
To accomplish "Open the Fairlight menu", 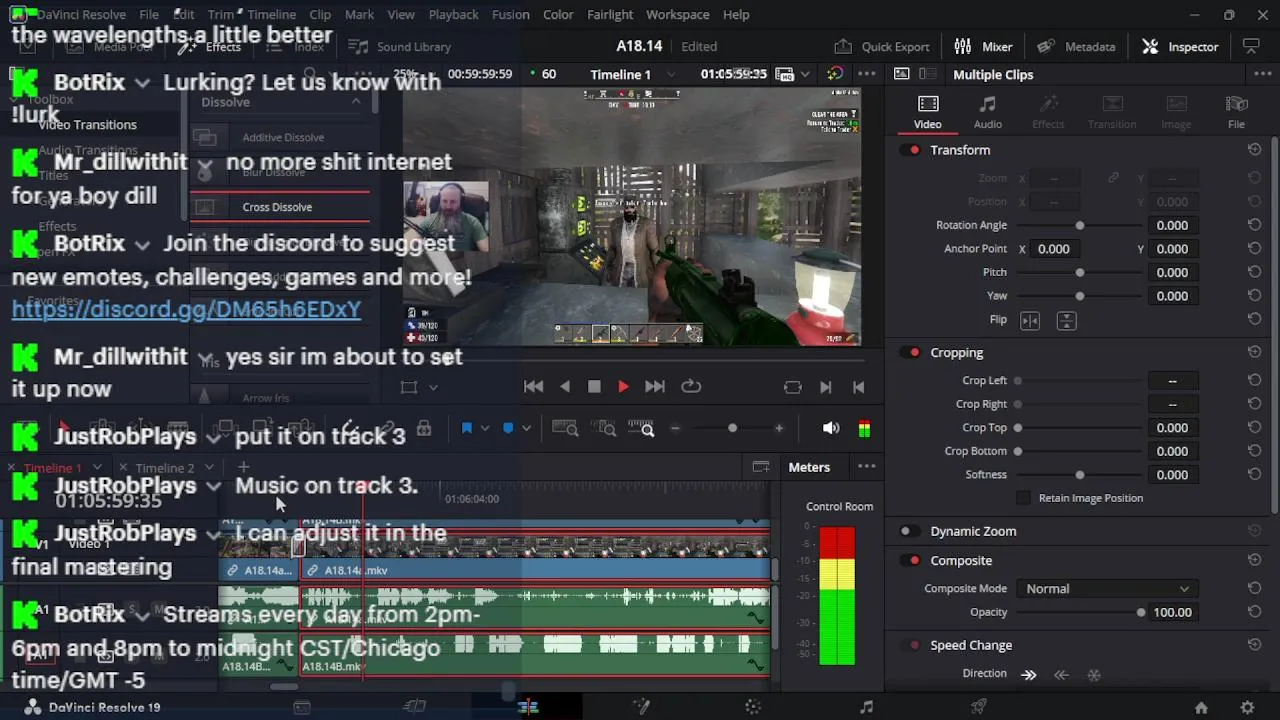I will coord(610,14).
